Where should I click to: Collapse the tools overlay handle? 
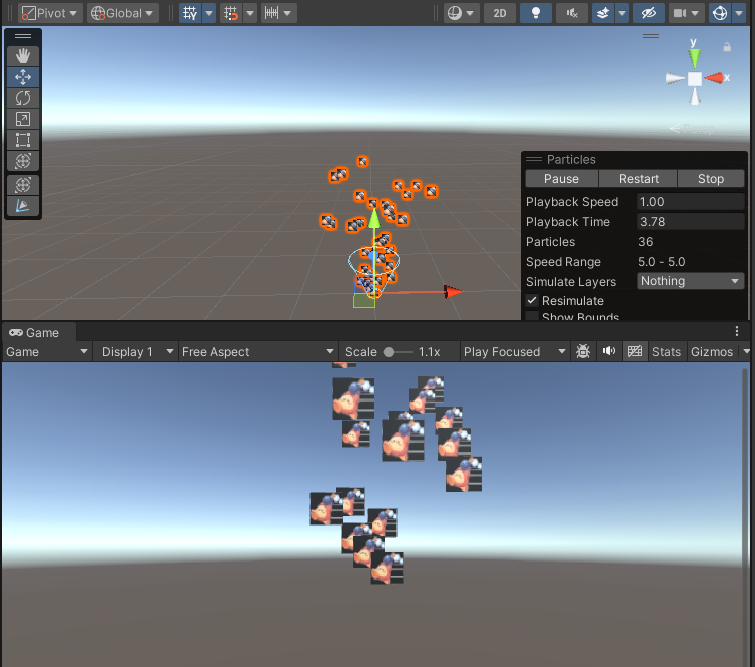click(23, 36)
